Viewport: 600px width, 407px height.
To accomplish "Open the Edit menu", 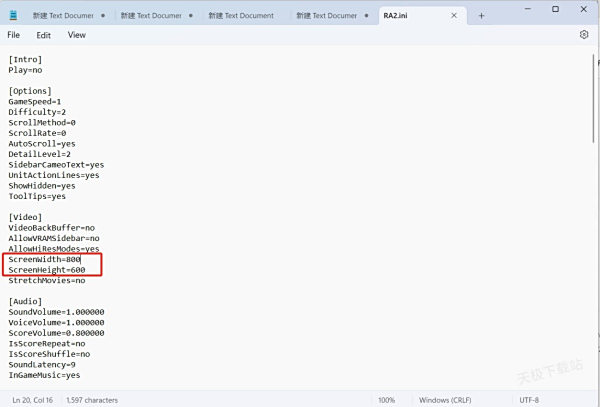I will [44, 35].
